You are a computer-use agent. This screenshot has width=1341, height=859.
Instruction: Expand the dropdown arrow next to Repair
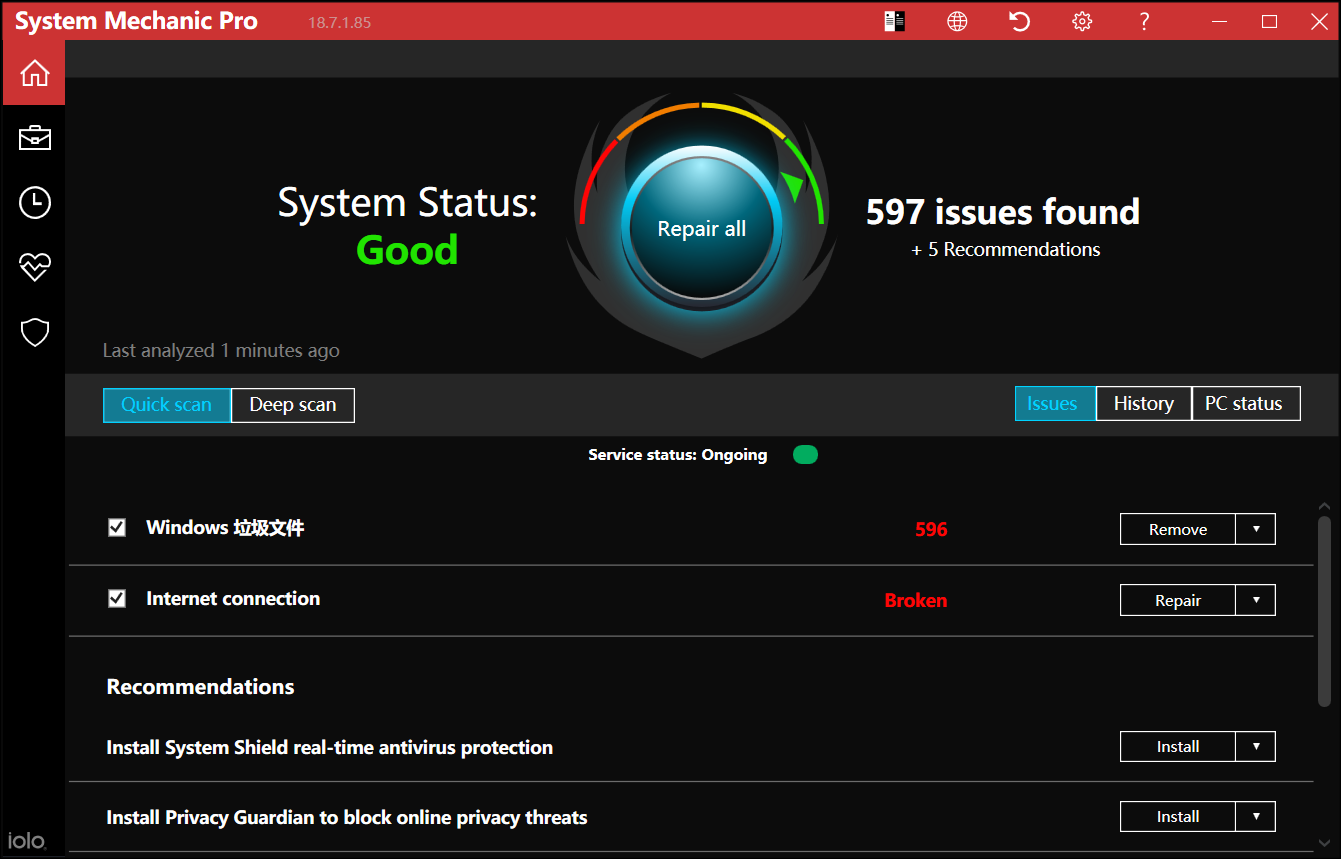[x=1256, y=600]
